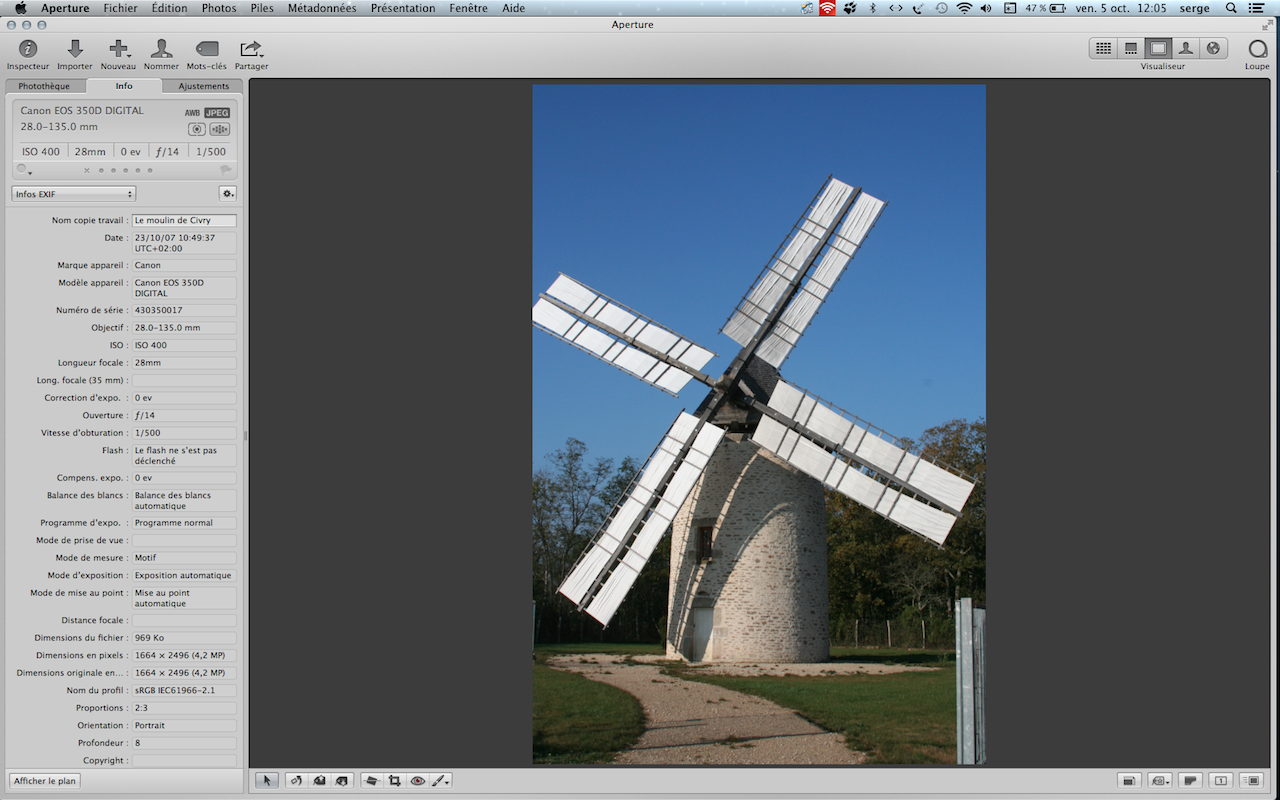Toggle the flag on the photo
Screen dimensions: 1280x800
[226, 170]
